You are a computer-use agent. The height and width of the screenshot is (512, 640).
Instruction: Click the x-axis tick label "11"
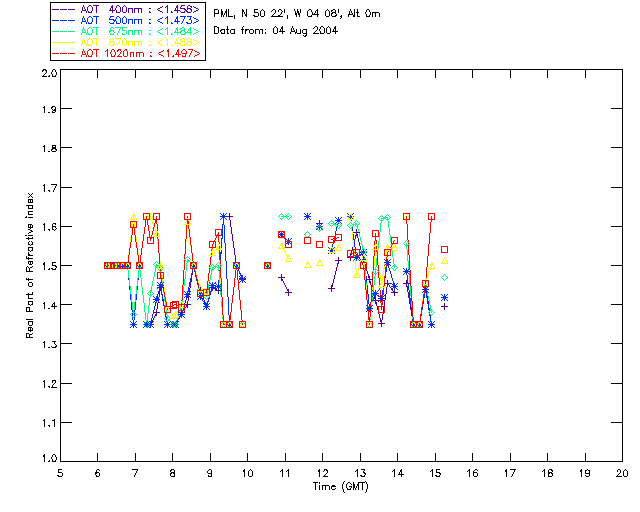tap(285, 473)
